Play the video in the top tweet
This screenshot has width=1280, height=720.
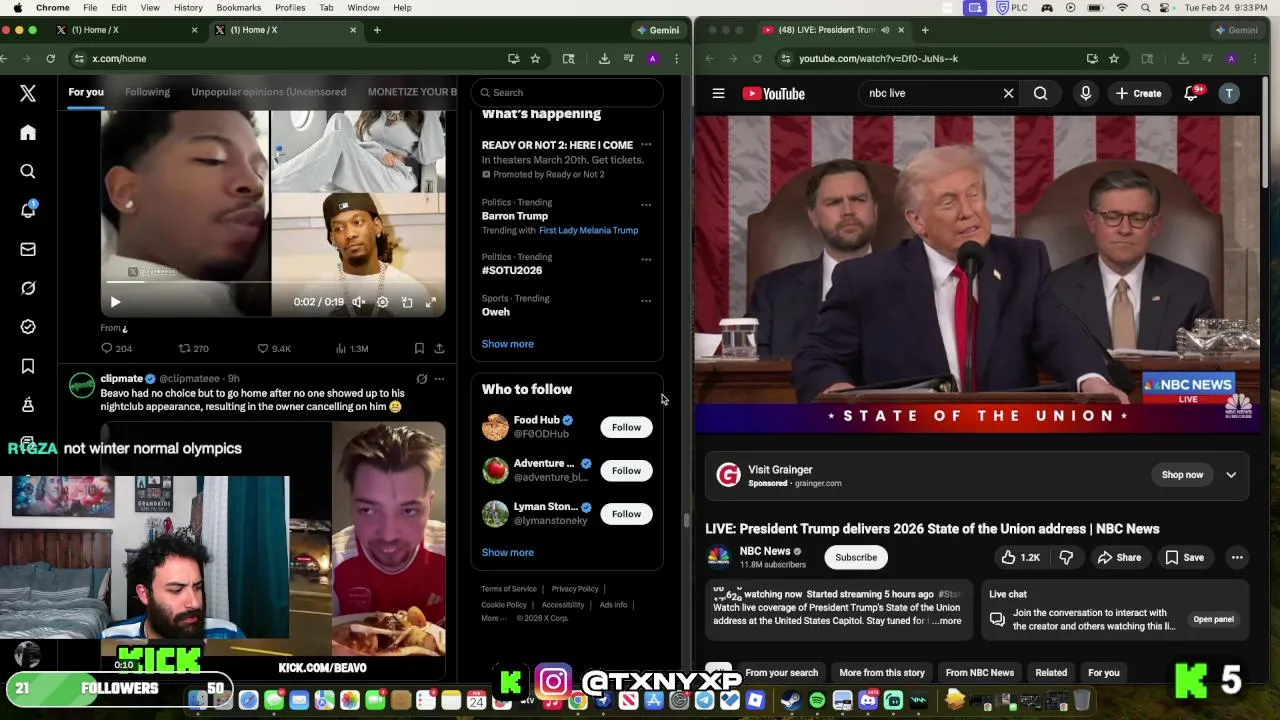click(115, 302)
